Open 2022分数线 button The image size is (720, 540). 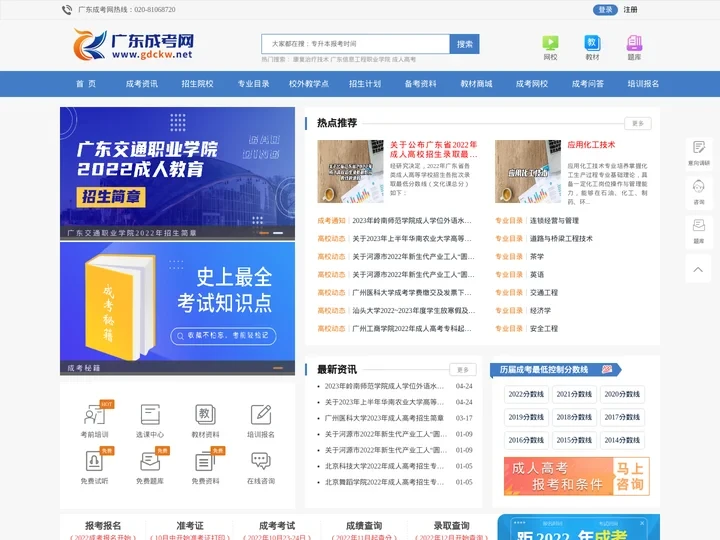pyautogui.click(x=526, y=394)
